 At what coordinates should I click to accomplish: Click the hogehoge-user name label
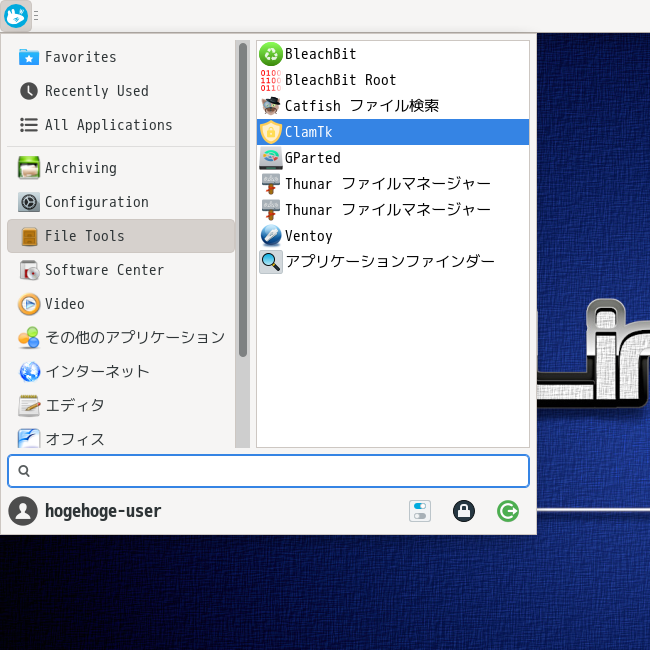point(103,511)
